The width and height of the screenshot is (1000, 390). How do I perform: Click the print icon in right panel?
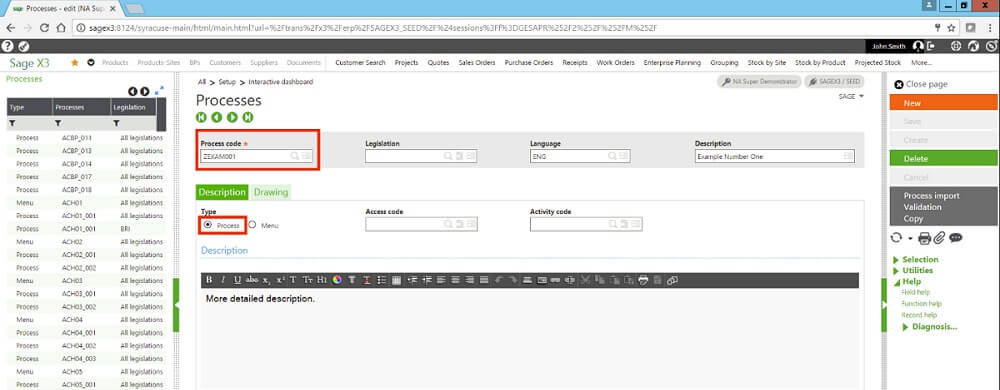pos(924,238)
